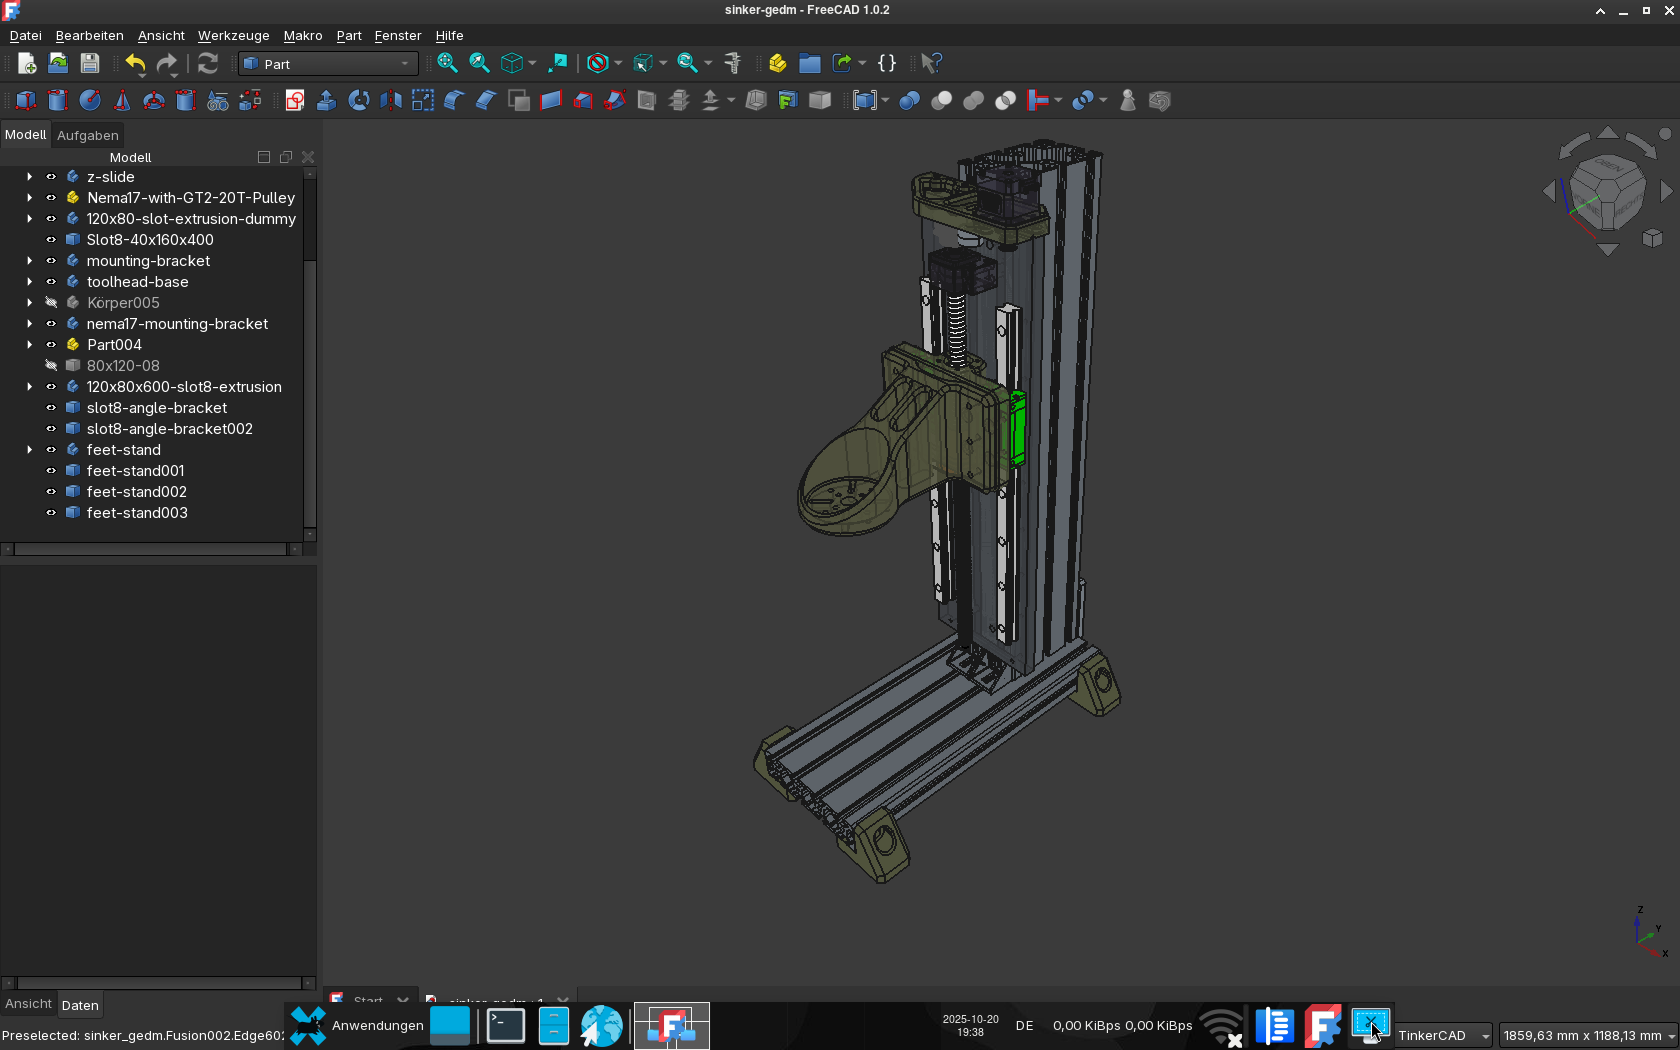Image resolution: width=1680 pixels, height=1050 pixels.
Task: Select the Extrude tool
Action: coord(327,100)
